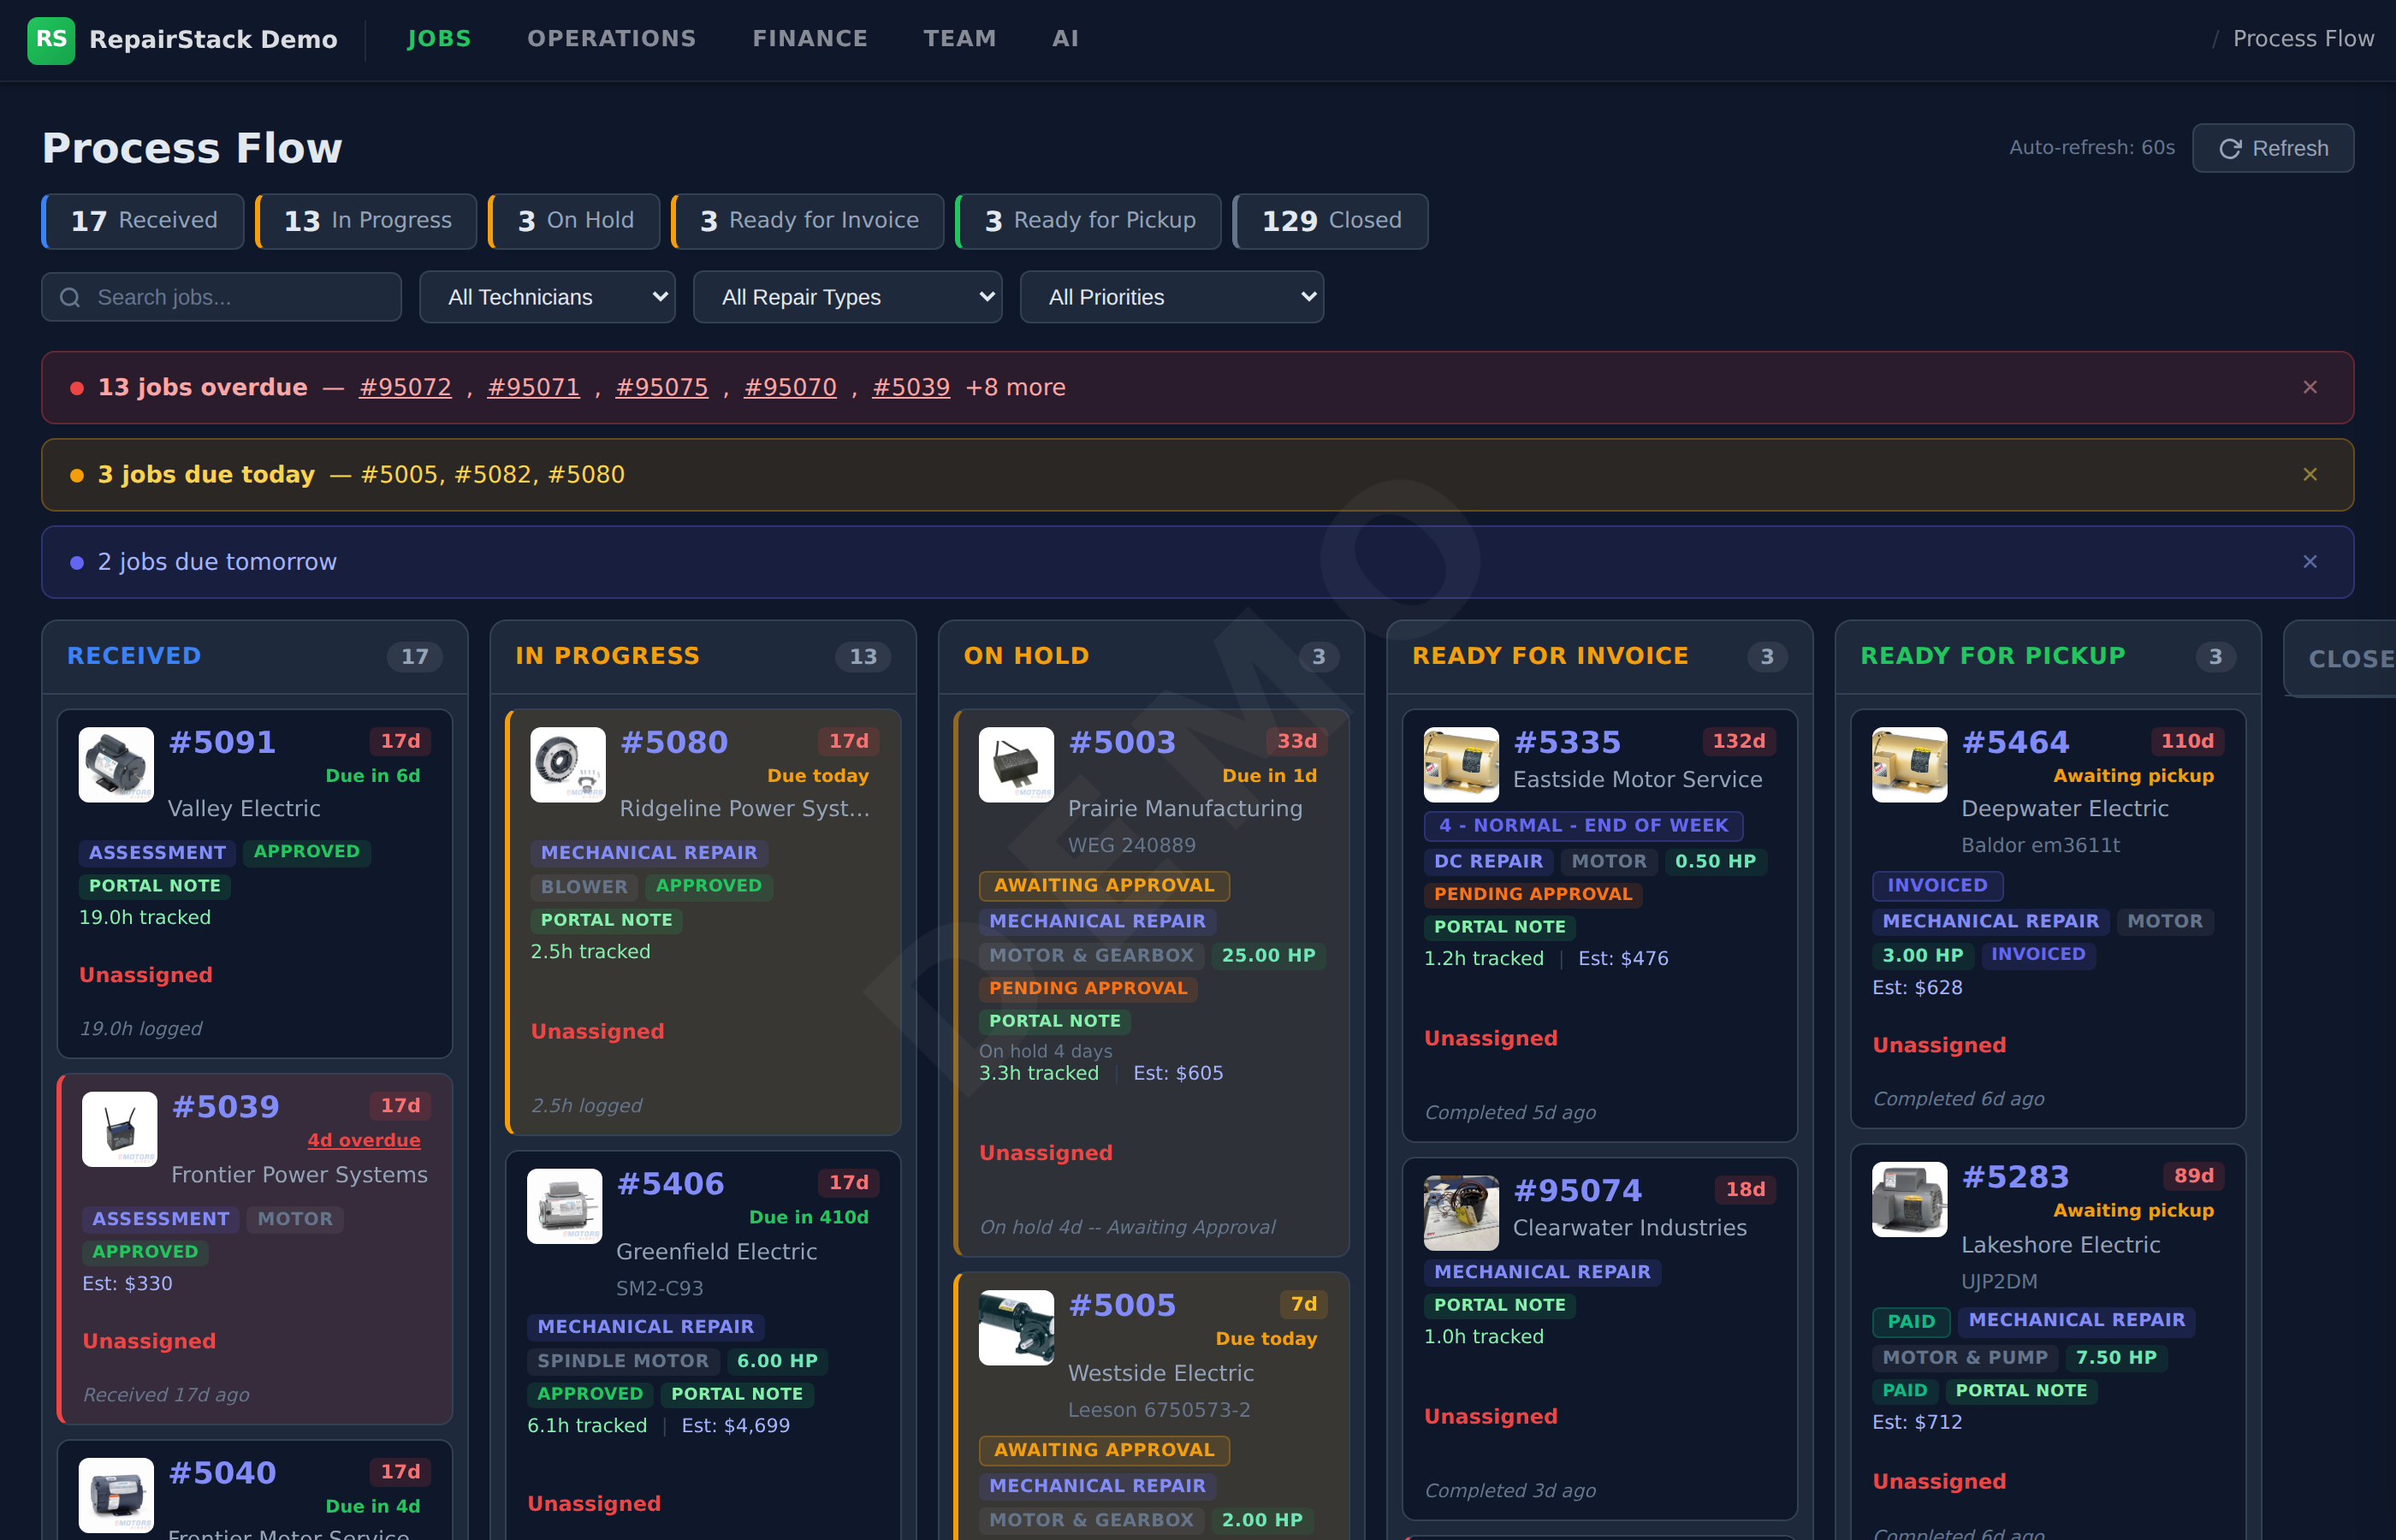The width and height of the screenshot is (2396, 1540).
Task: Click the blower thumbnail on job #5080
Action: [568, 765]
